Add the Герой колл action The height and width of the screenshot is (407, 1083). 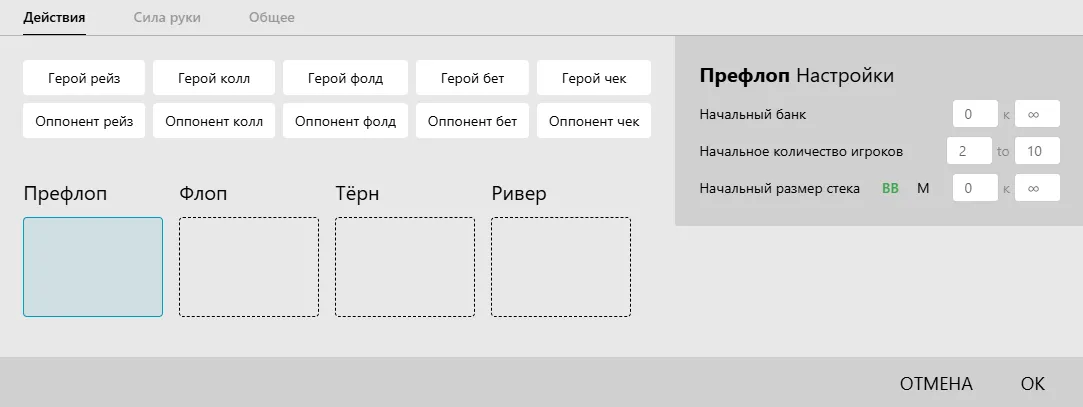point(214,78)
